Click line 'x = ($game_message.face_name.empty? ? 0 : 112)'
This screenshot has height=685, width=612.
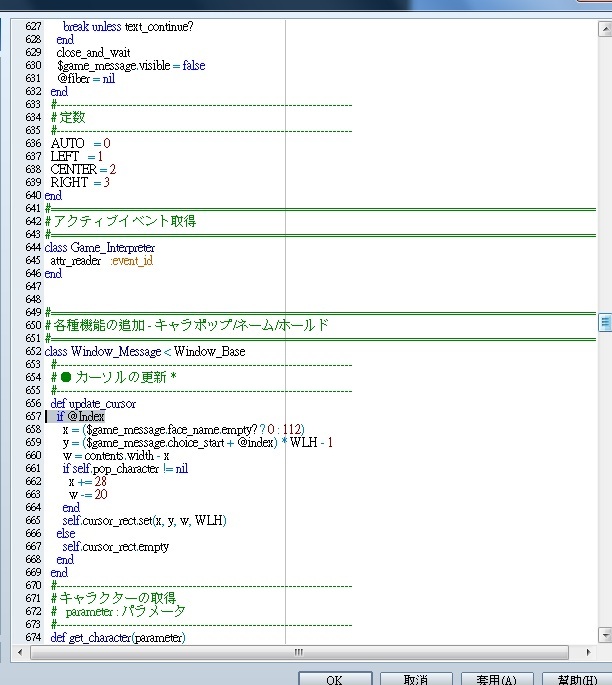pos(183,429)
